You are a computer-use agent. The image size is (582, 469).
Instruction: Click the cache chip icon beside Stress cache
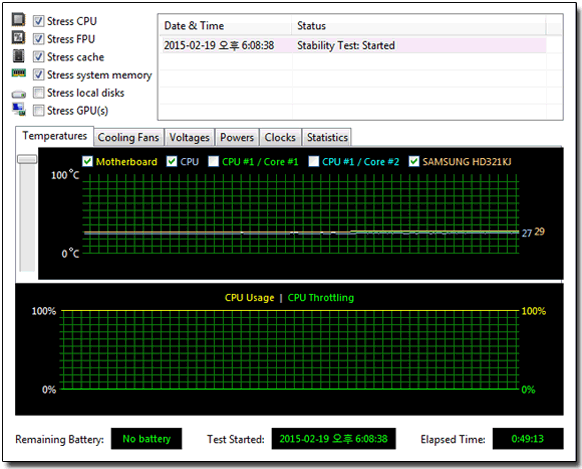[x=19, y=56]
